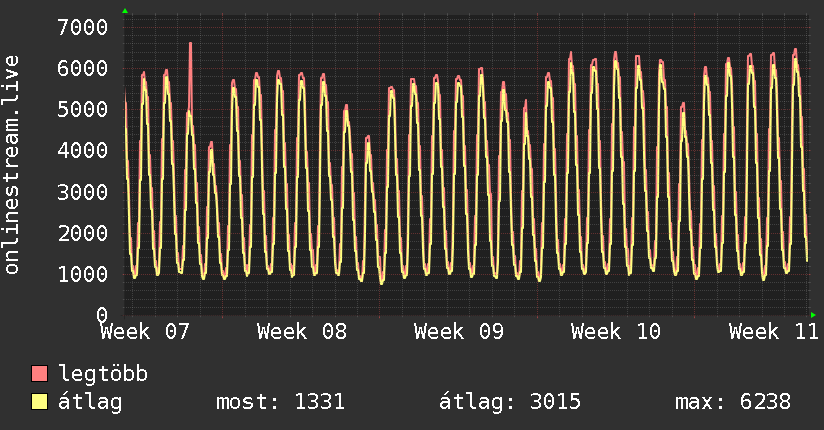Image resolution: width=824 pixels, height=430 pixels.
Task: Click the Week 08 axis label
Action: point(302,332)
